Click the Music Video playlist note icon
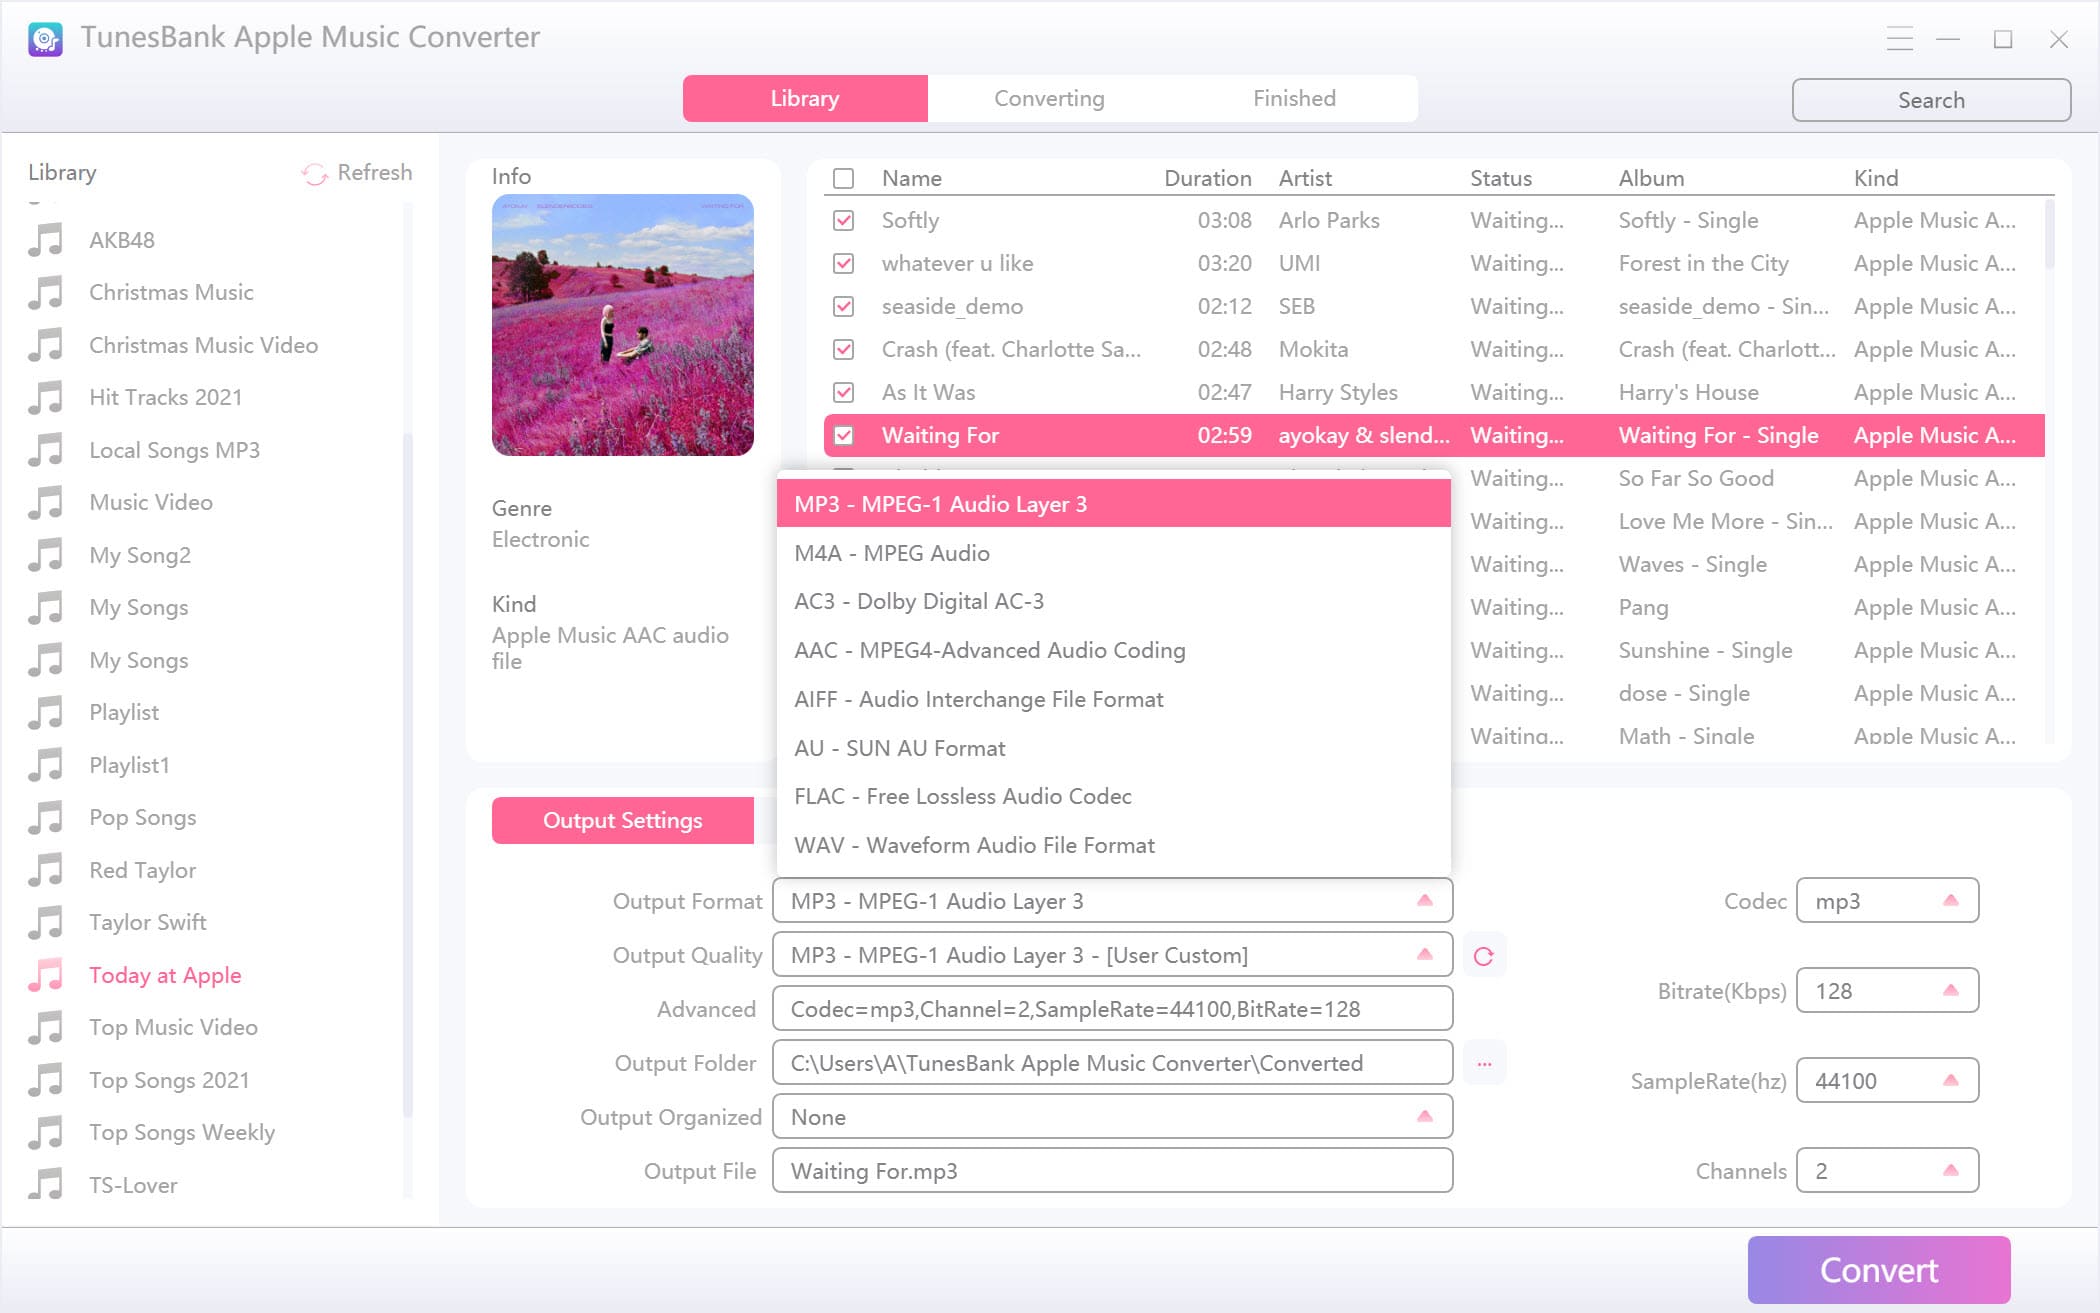Viewport: 2100px width, 1313px height. tap(46, 502)
